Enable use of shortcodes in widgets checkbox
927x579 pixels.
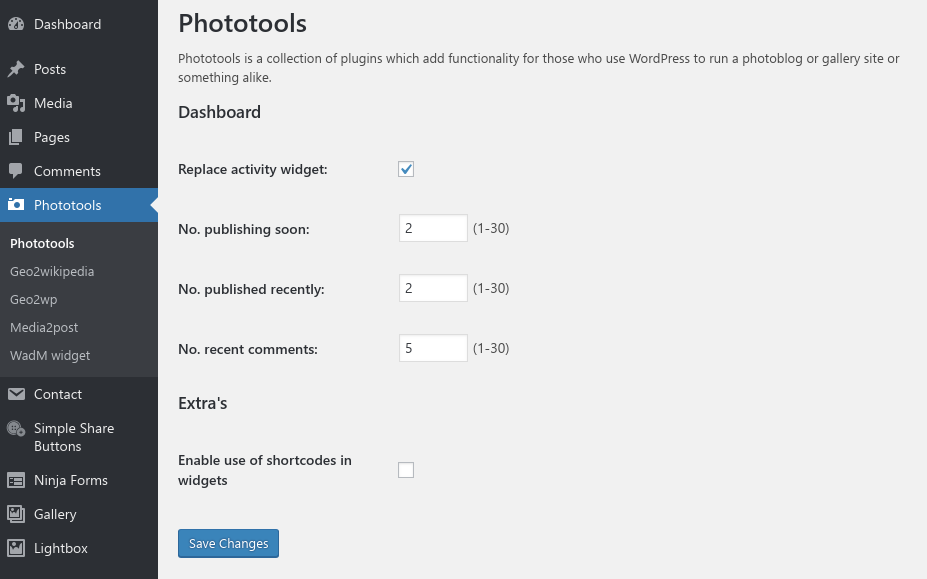pos(406,470)
